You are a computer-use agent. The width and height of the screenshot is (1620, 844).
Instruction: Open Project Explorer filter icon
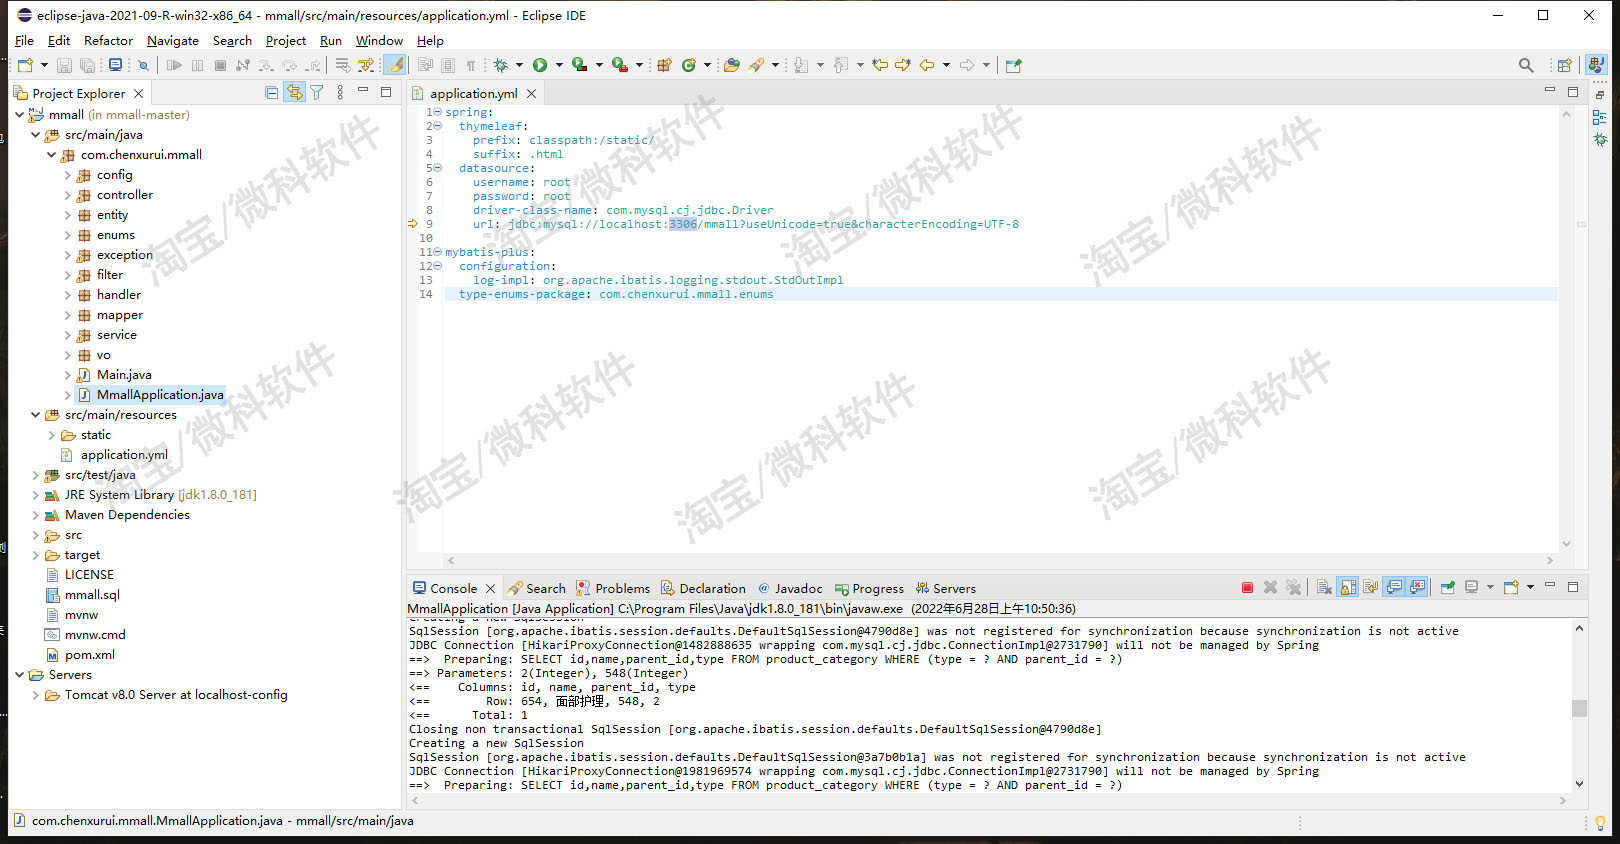[317, 92]
